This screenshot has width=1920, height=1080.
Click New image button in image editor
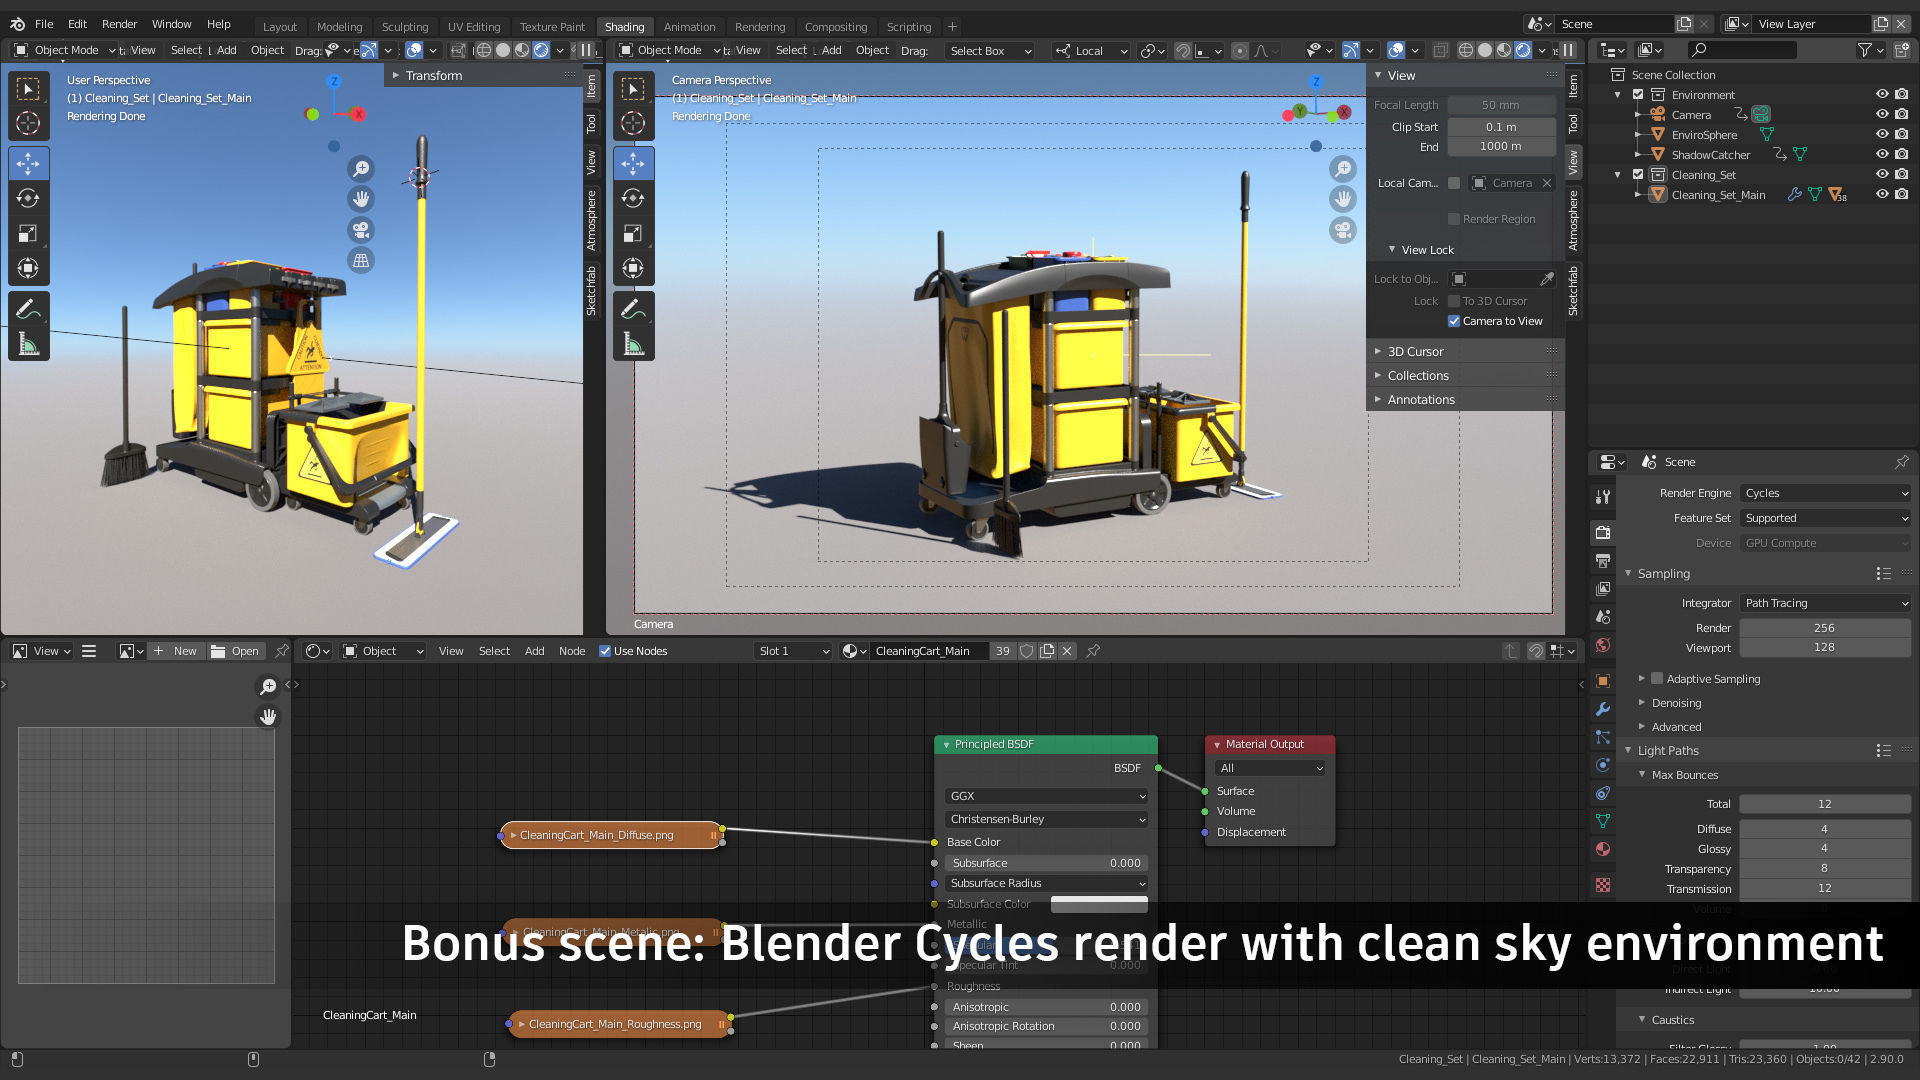175,651
